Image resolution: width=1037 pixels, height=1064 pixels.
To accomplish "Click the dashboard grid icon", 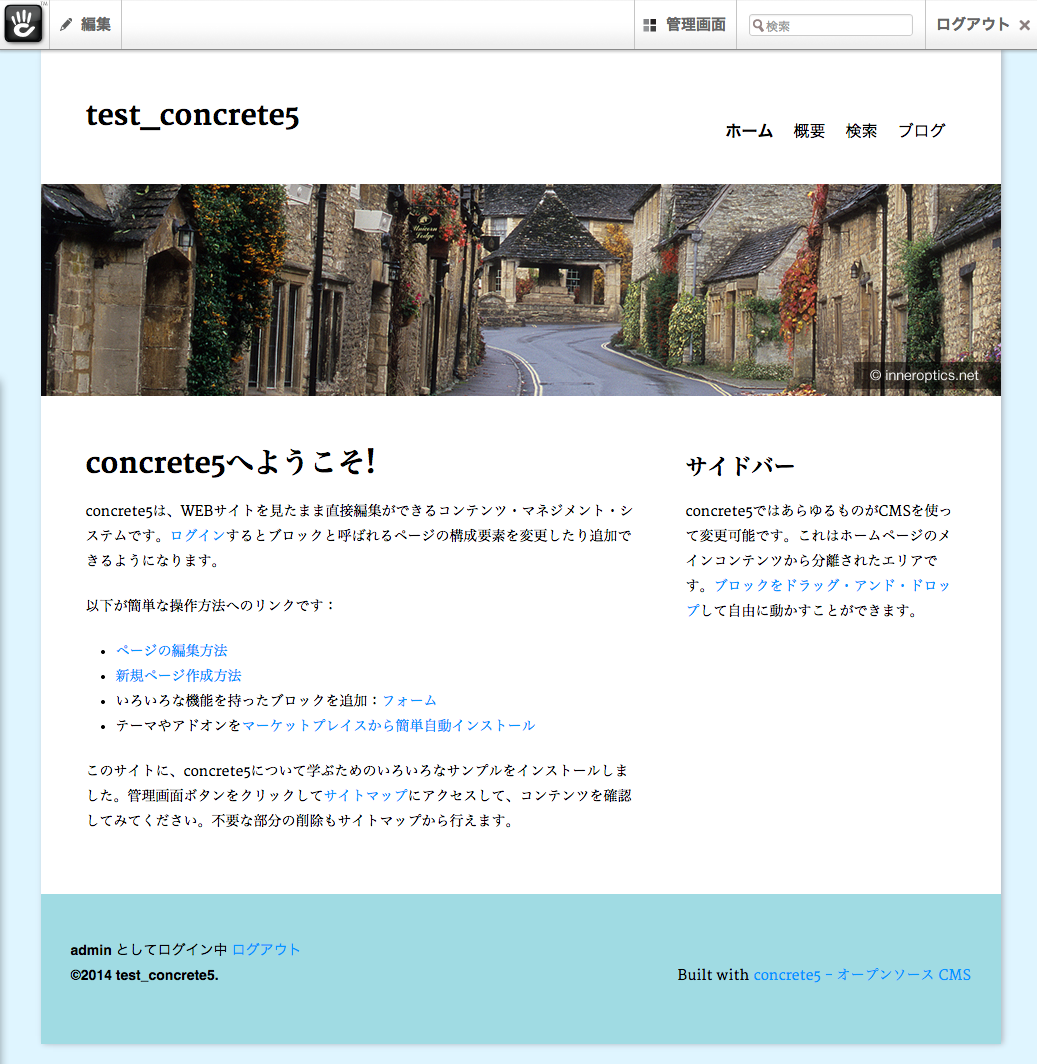I will pyautogui.click(x=649, y=25).
